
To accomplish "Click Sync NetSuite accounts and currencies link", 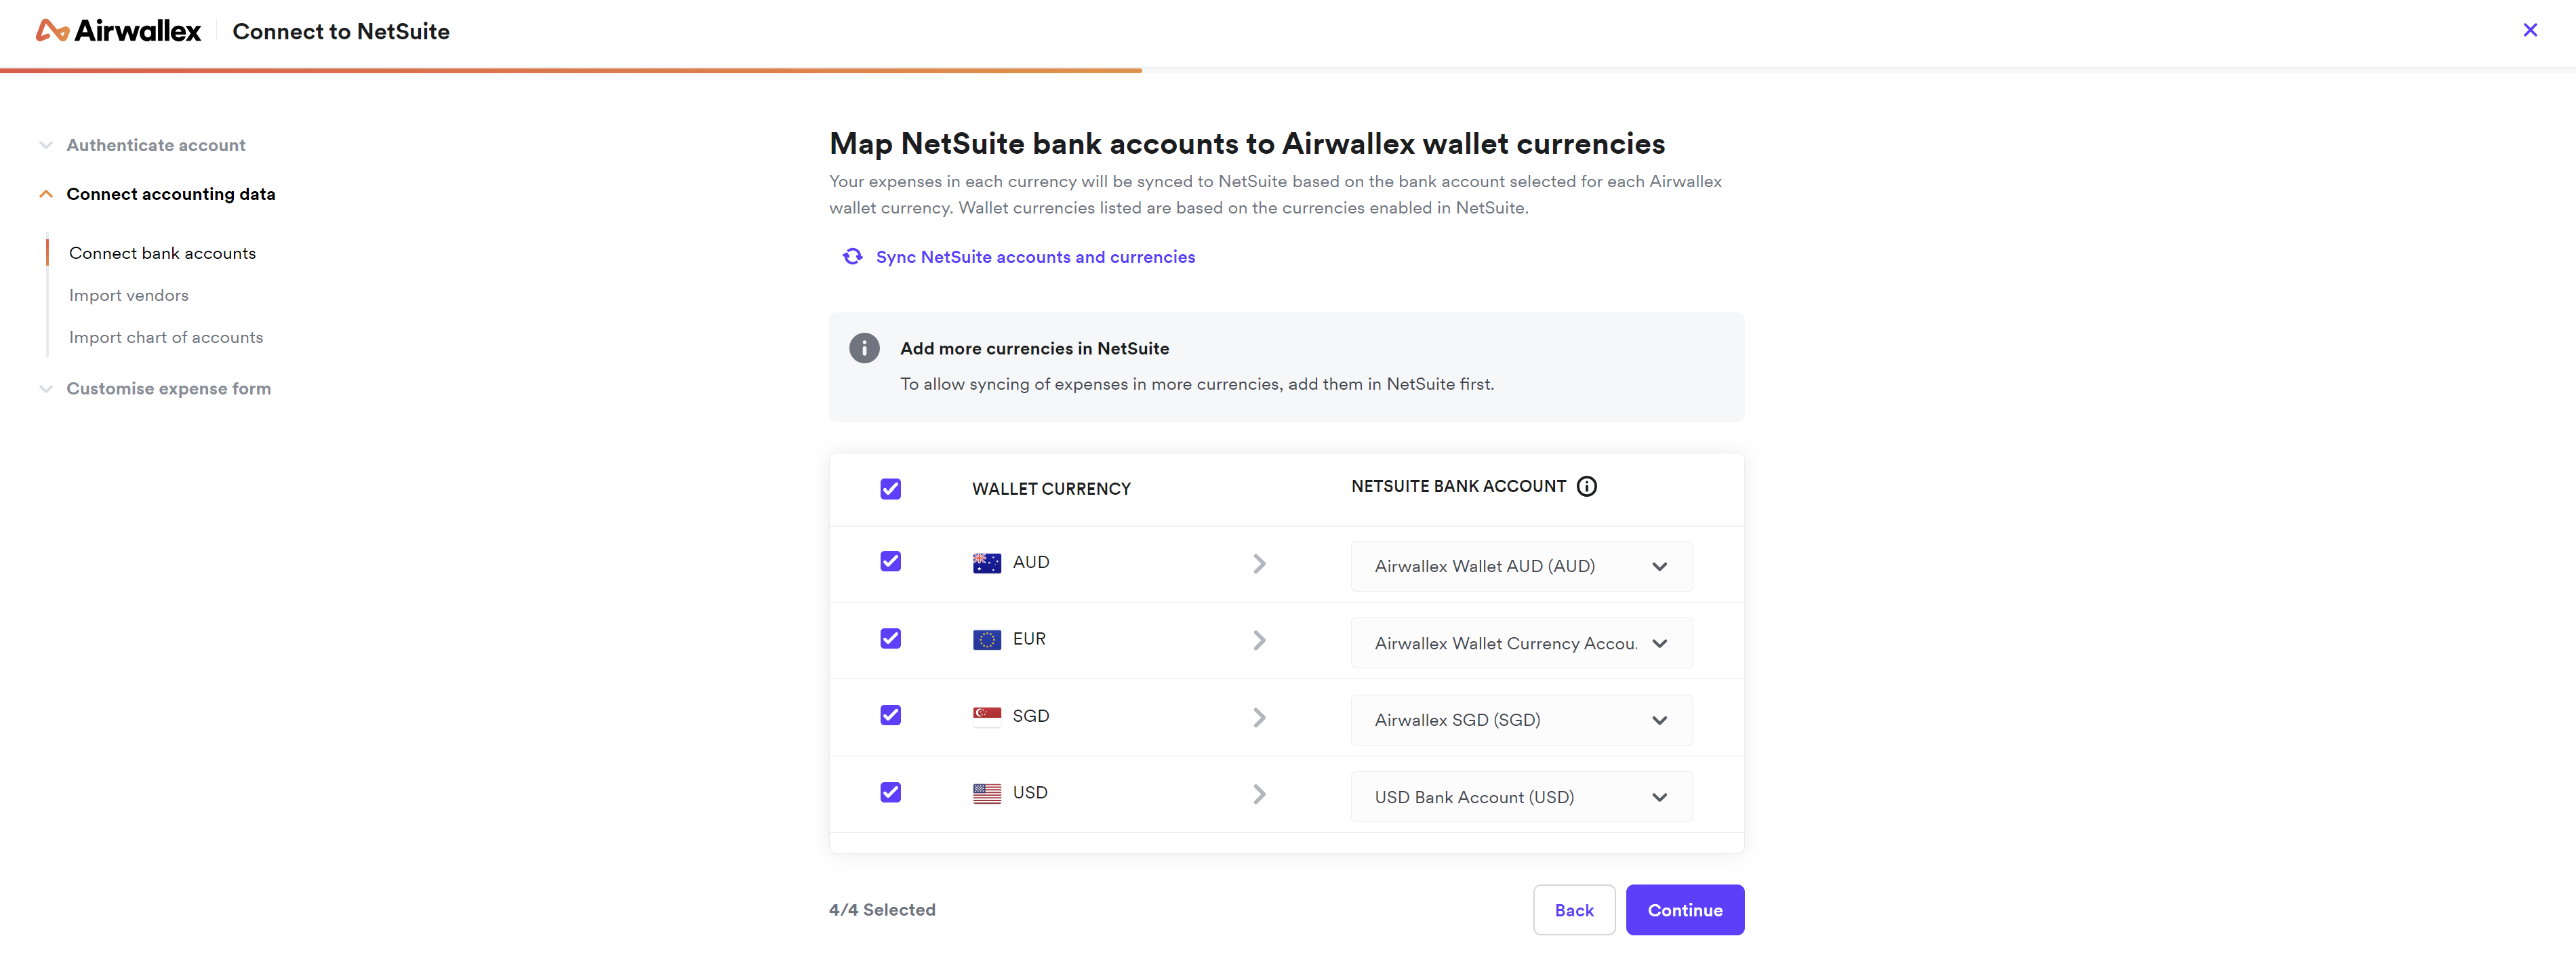I will [x=1035, y=257].
